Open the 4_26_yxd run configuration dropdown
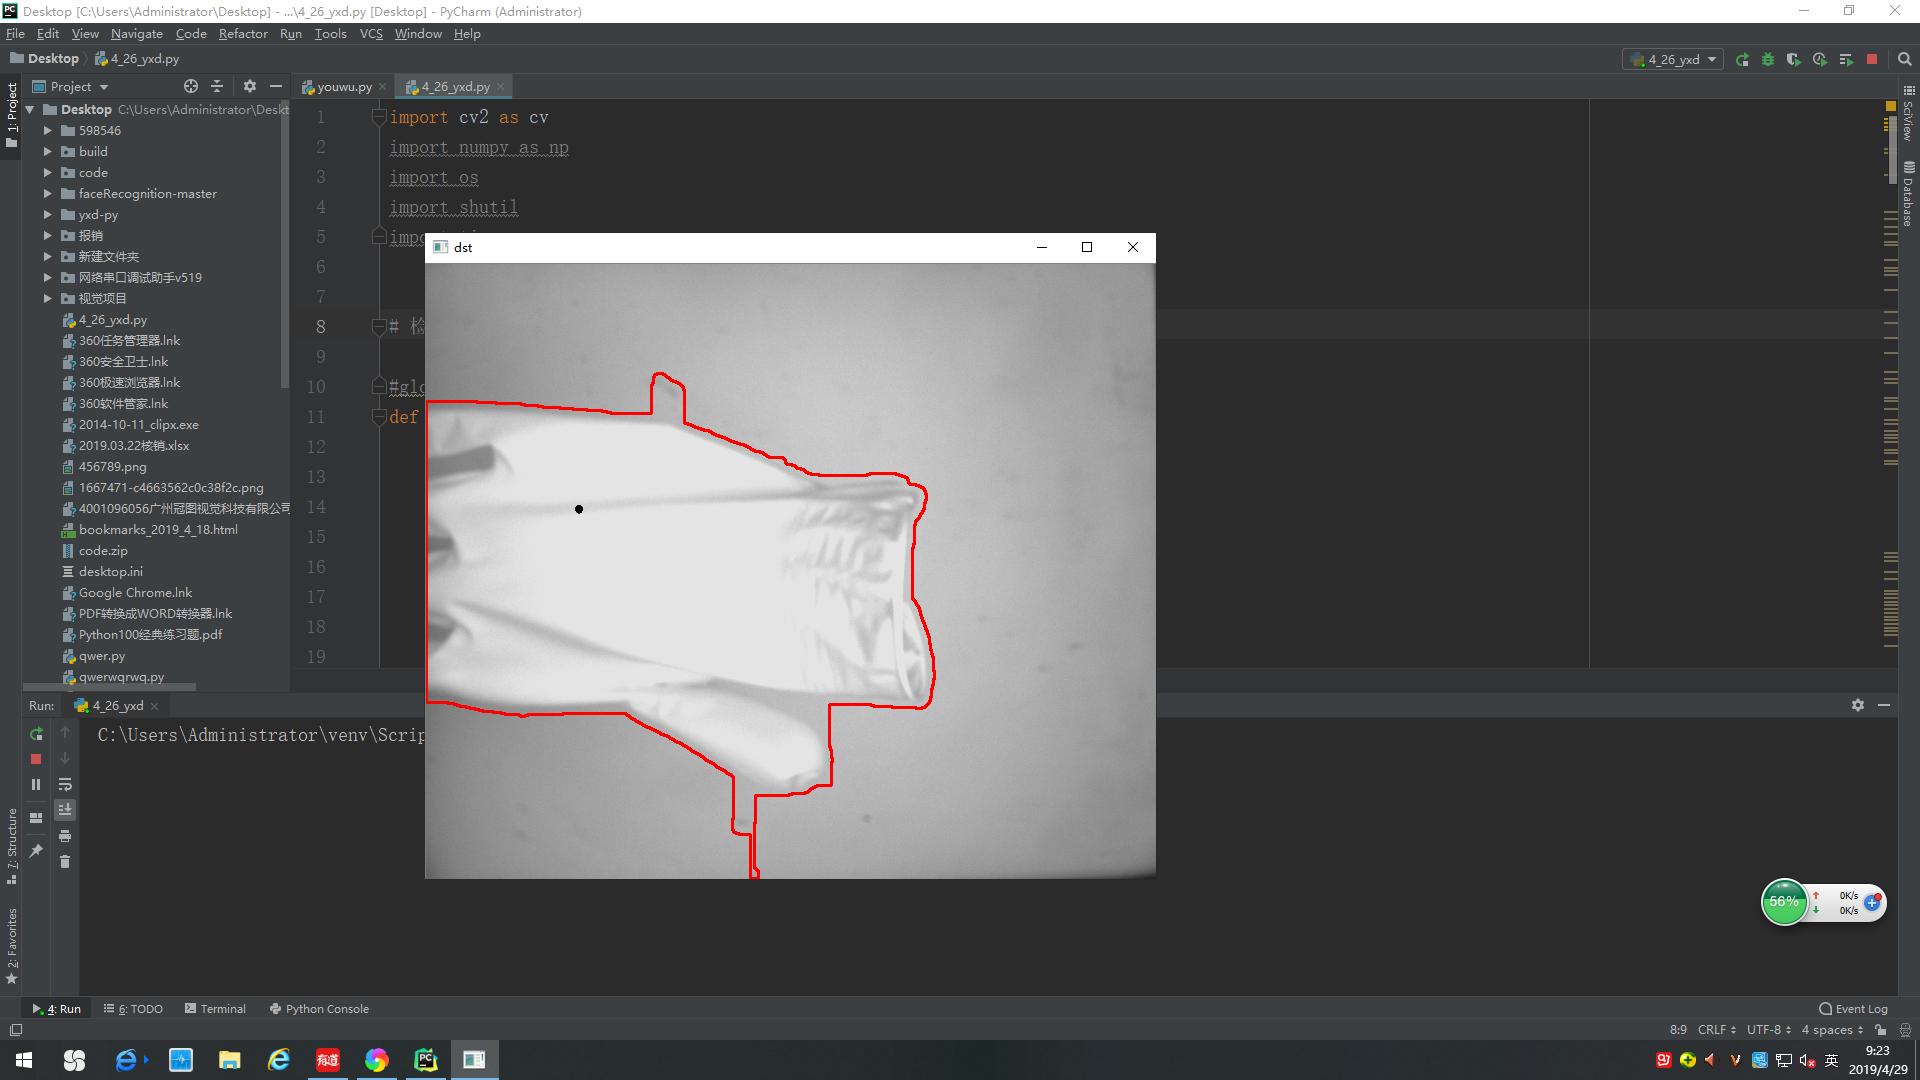1920x1080 pixels. [1673, 60]
